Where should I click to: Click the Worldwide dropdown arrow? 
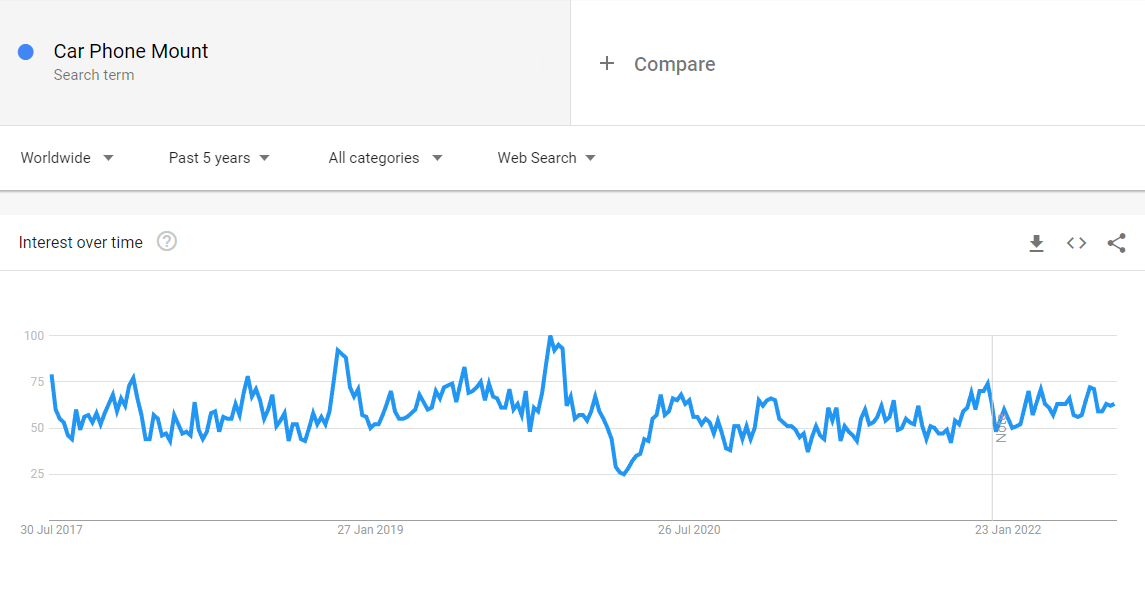pos(108,158)
